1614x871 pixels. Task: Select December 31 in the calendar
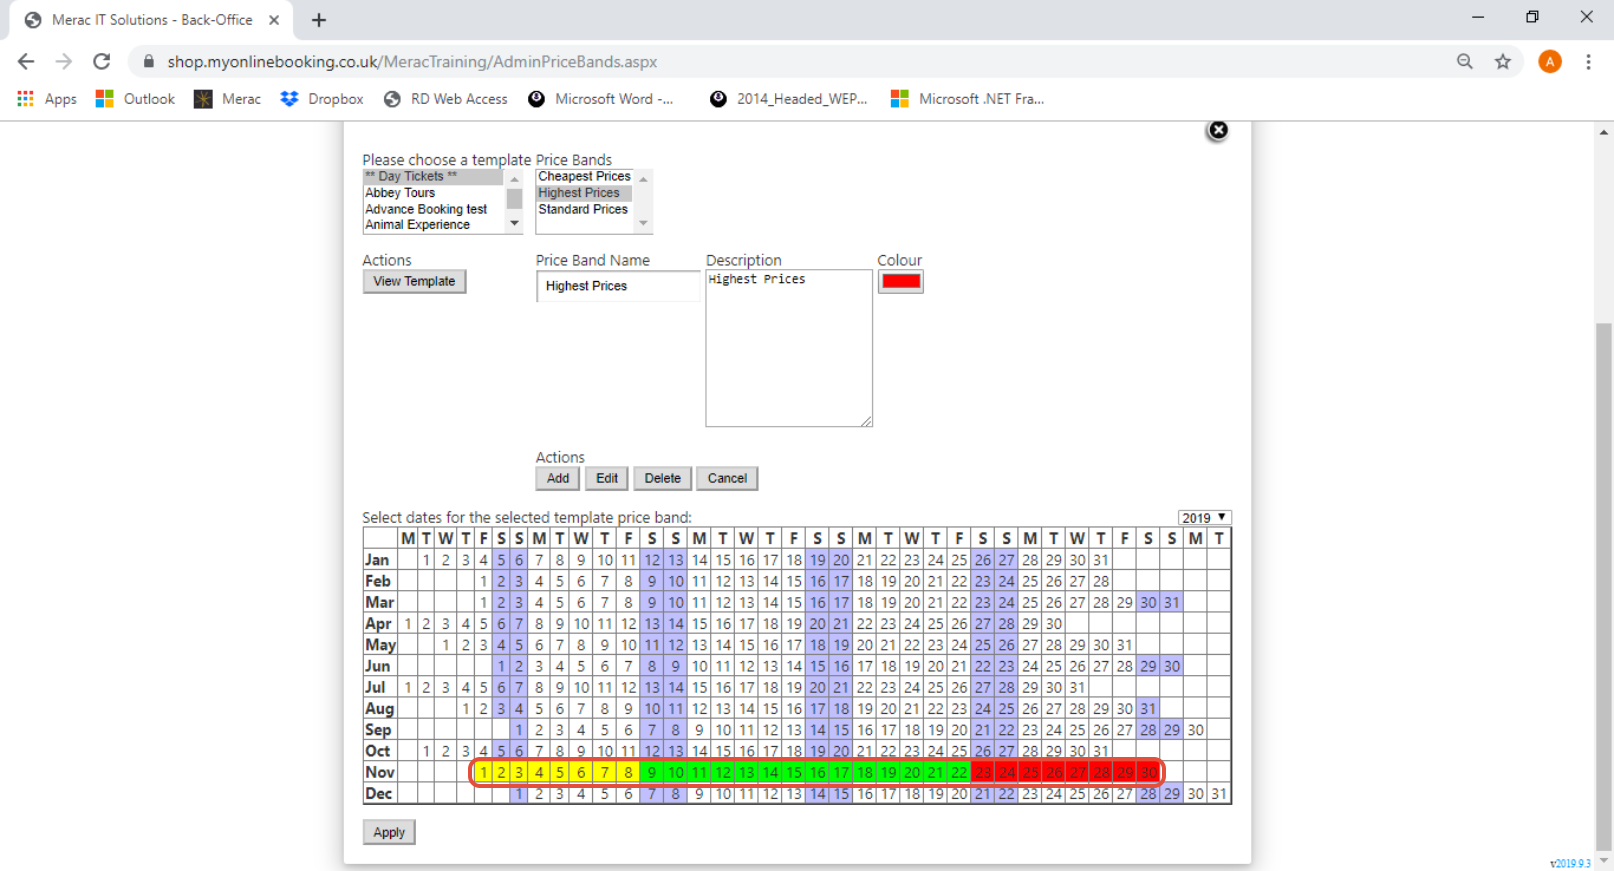[1219, 794]
